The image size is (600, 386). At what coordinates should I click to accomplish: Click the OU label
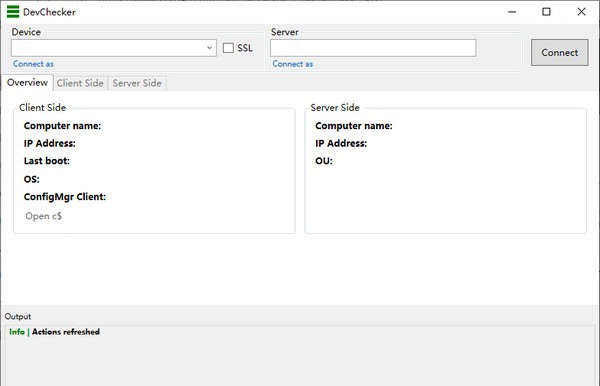[324, 161]
